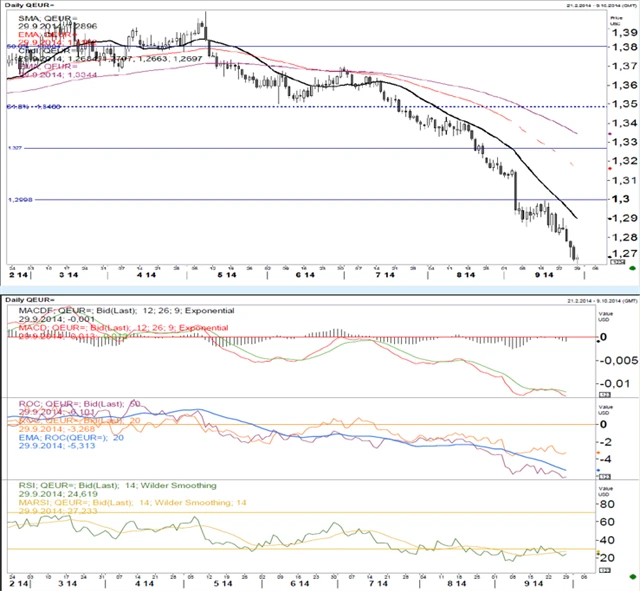Click the 1,327 horizontal line label

click(x=15, y=149)
